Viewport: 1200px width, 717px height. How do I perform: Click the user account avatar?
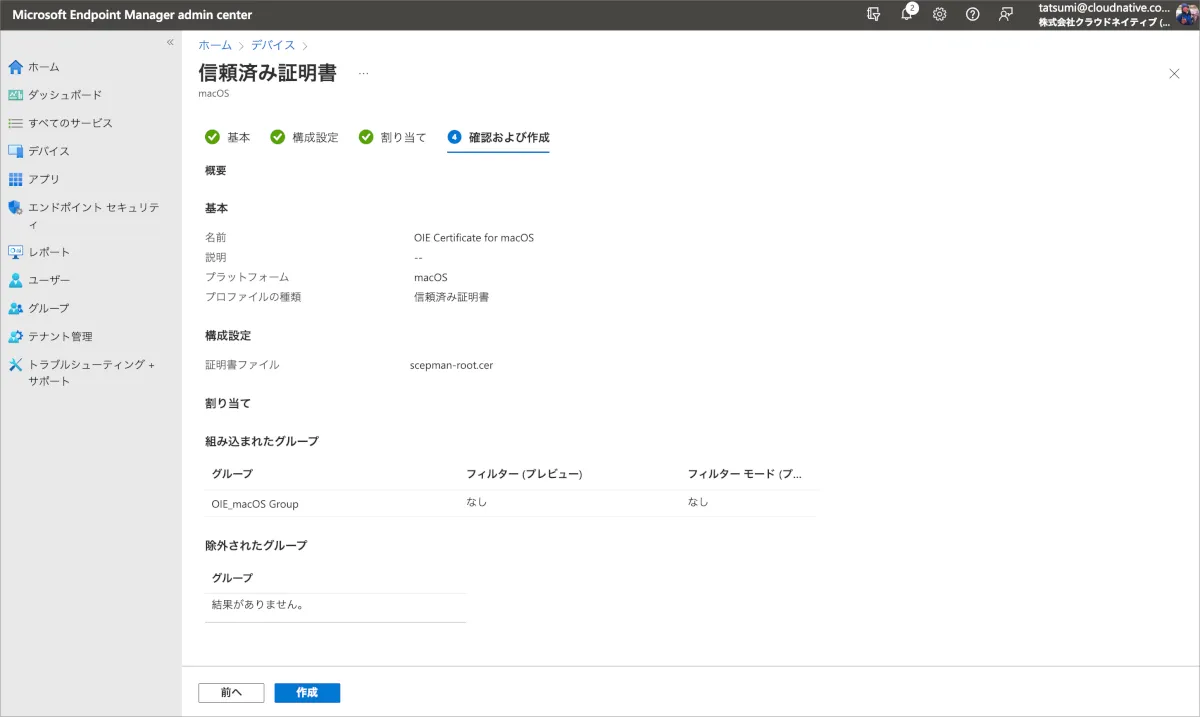(1186, 14)
